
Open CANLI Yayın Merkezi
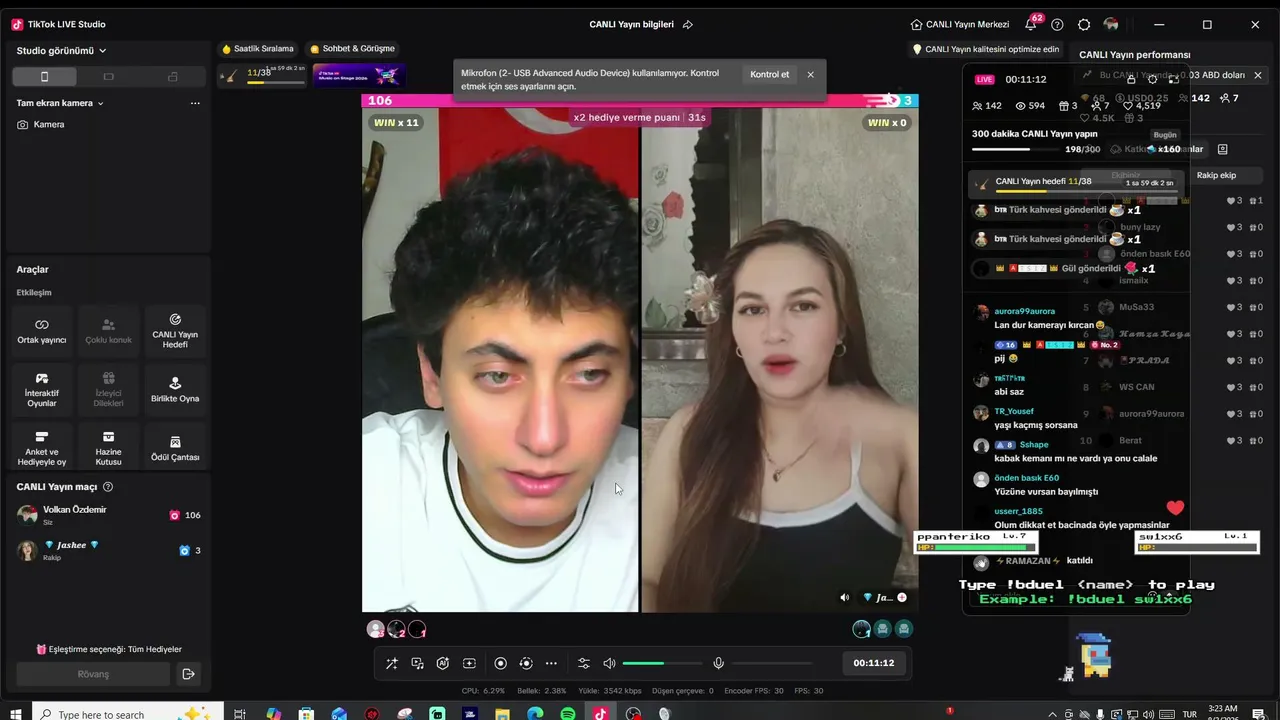(960, 24)
